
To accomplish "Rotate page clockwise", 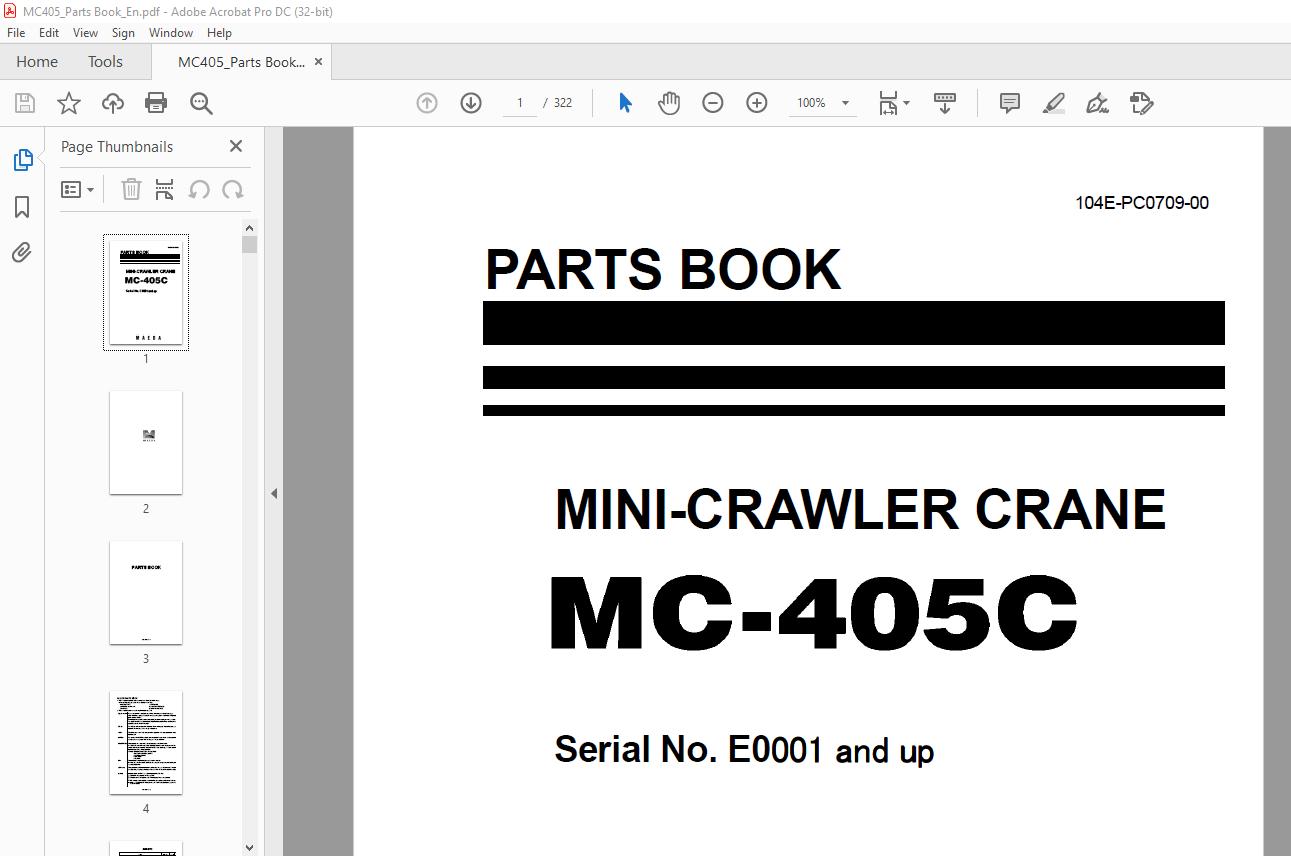I will tap(233, 189).
